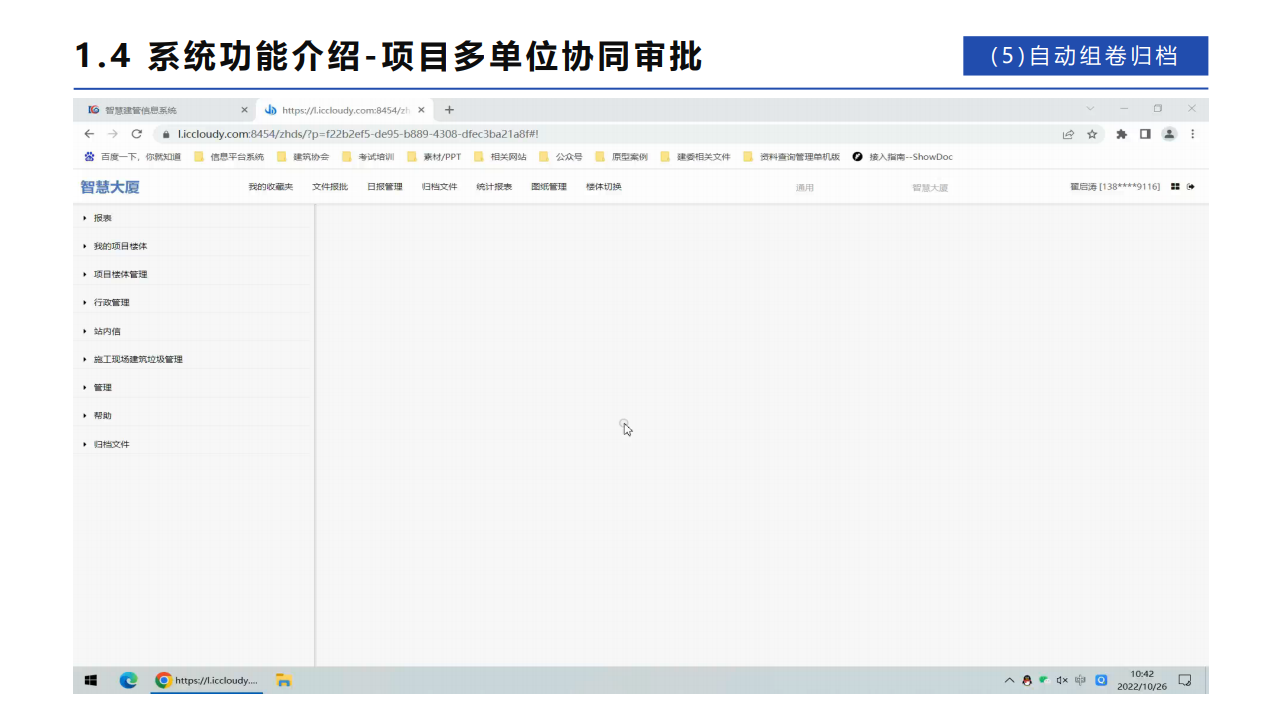Click the 中 input method tray icon
This screenshot has height=720, width=1280.
click(1081, 680)
